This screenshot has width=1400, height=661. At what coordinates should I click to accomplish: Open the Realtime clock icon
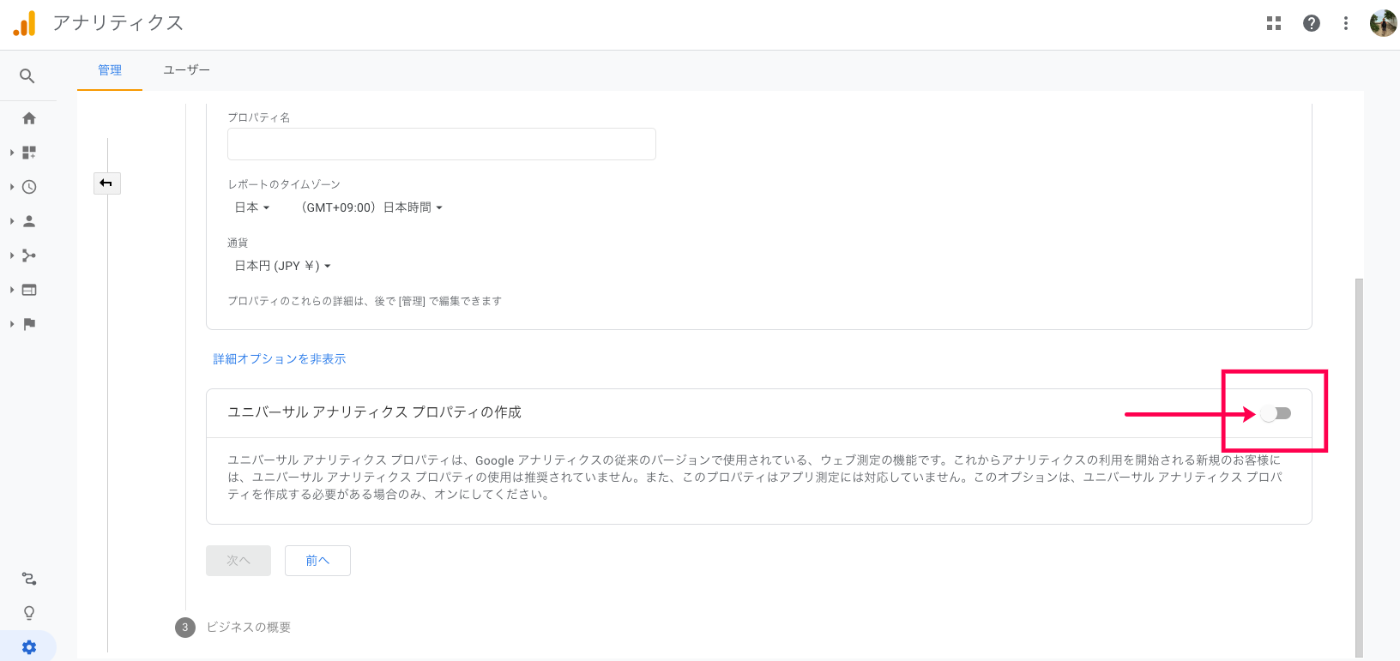pyautogui.click(x=29, y=187)
